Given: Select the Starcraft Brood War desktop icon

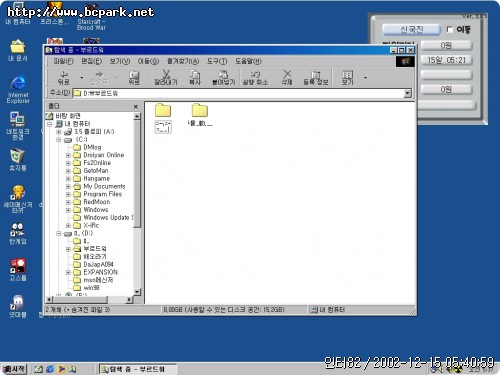Looking at the screenshot, I should point(91,18).
